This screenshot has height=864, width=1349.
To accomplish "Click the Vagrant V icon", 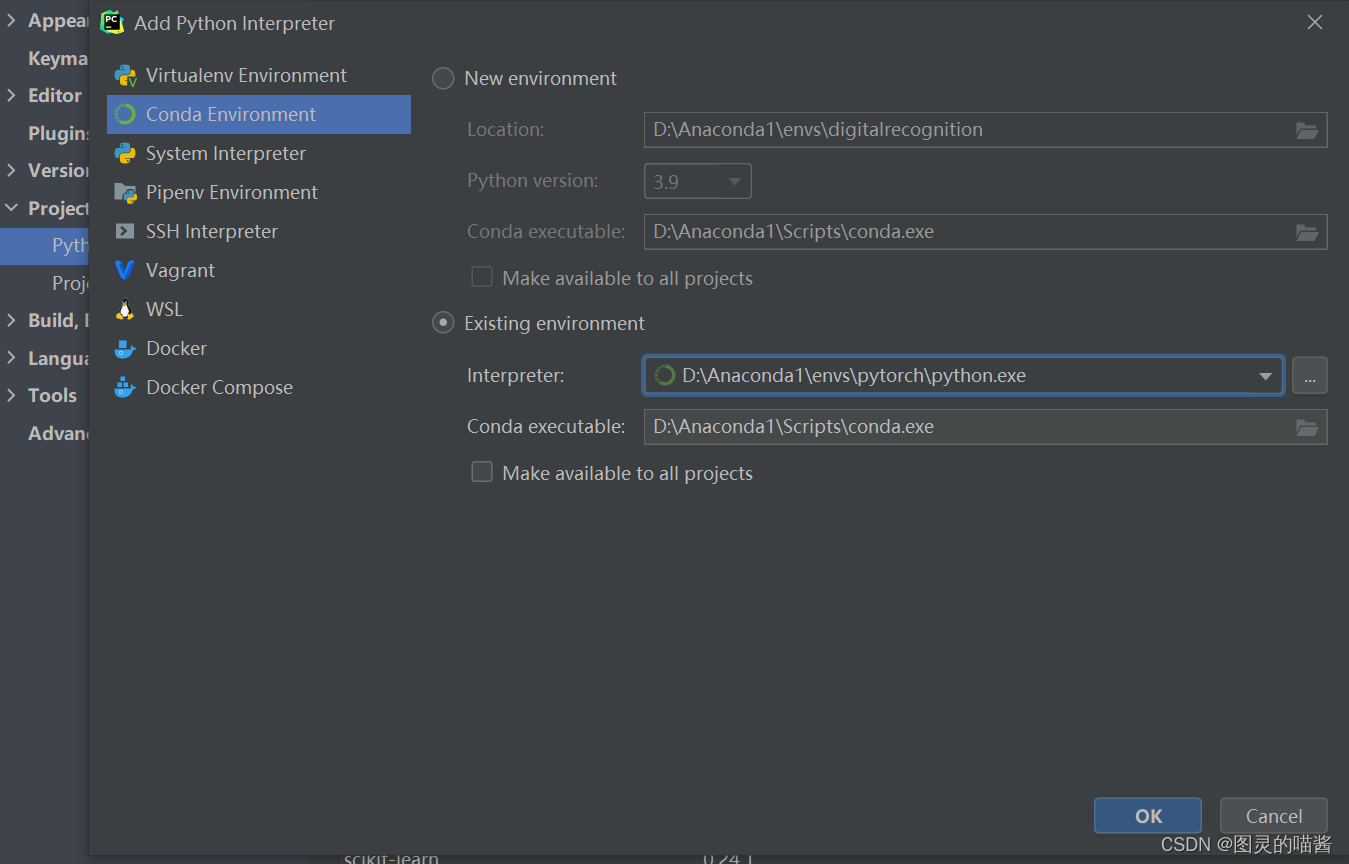I will point(125,271).
